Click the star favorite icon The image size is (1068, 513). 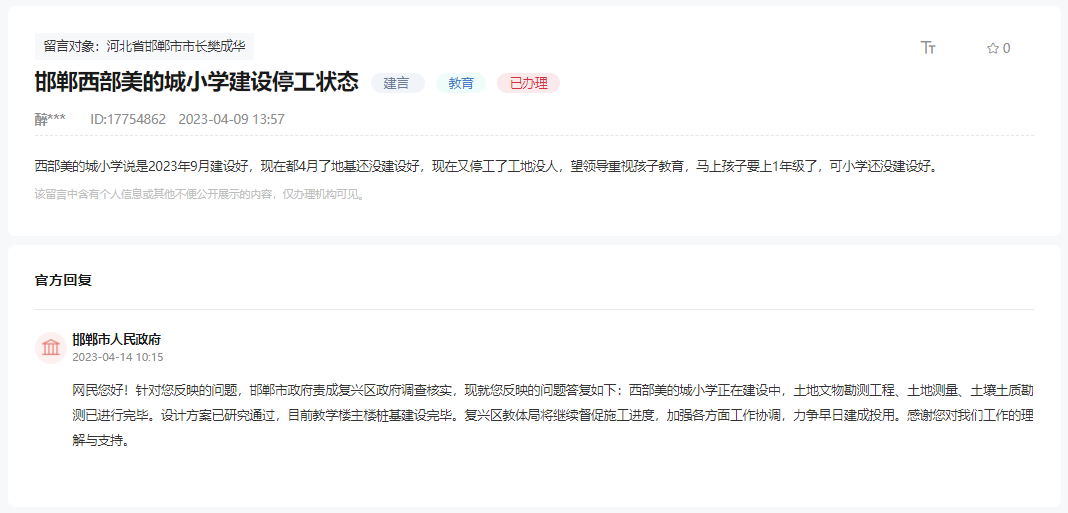(992, 48)
